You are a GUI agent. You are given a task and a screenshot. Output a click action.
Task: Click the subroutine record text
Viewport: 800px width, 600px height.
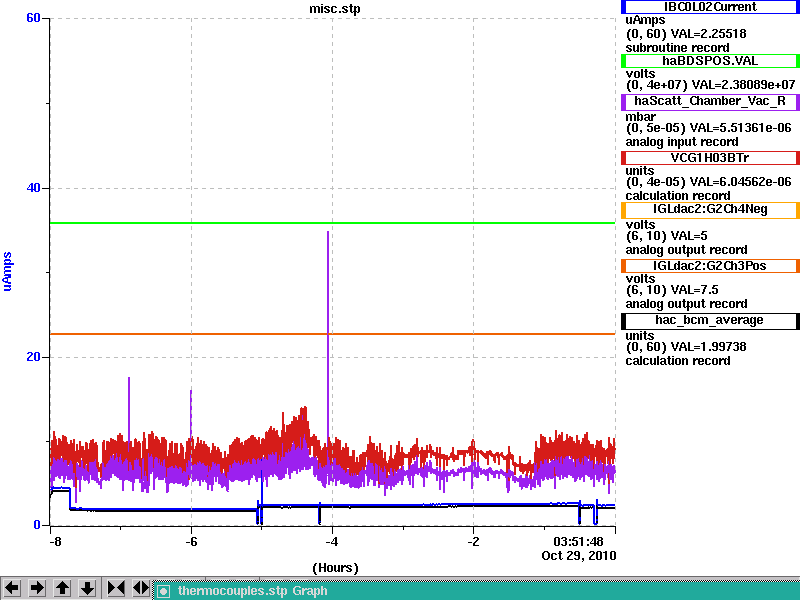tap(678, 48)
